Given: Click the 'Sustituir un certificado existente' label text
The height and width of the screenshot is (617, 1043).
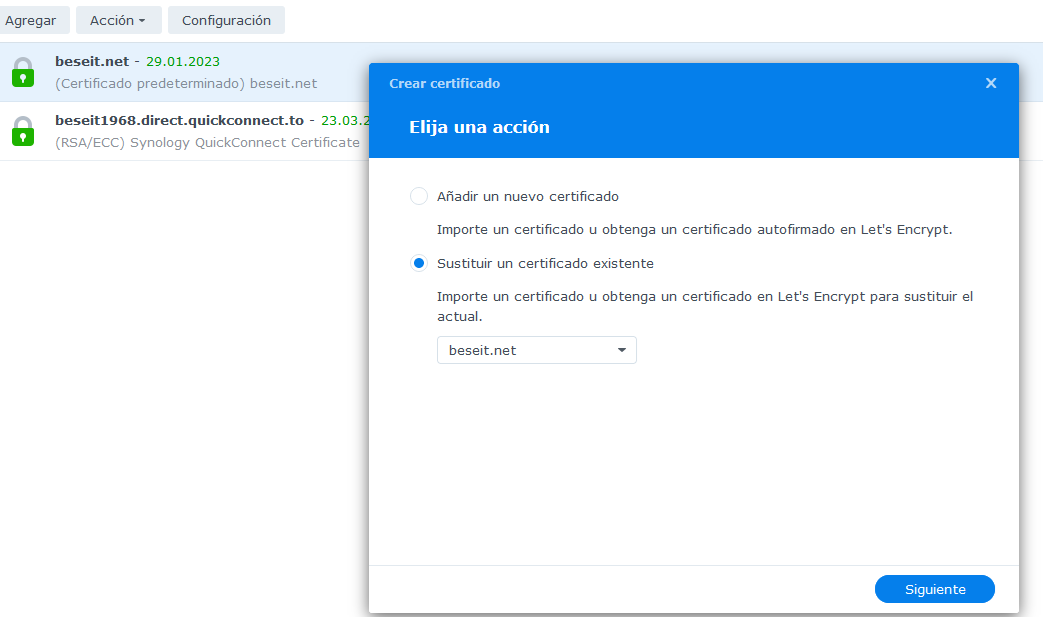Looking at the screenshot, I should click(x=545, y=263).
